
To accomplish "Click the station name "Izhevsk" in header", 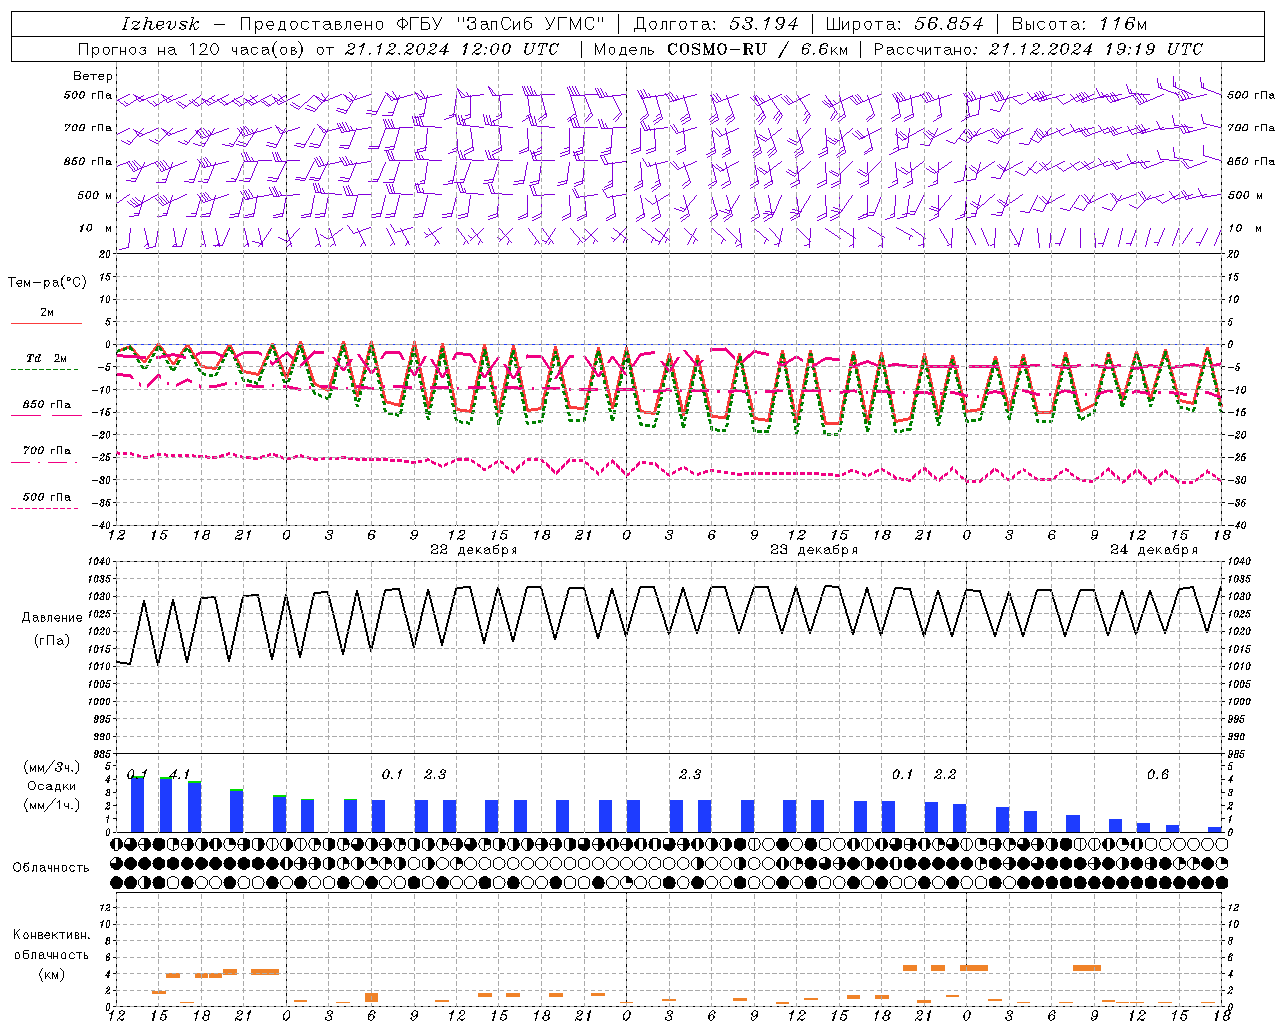I will pyautogui.click(x=160, y=24).
